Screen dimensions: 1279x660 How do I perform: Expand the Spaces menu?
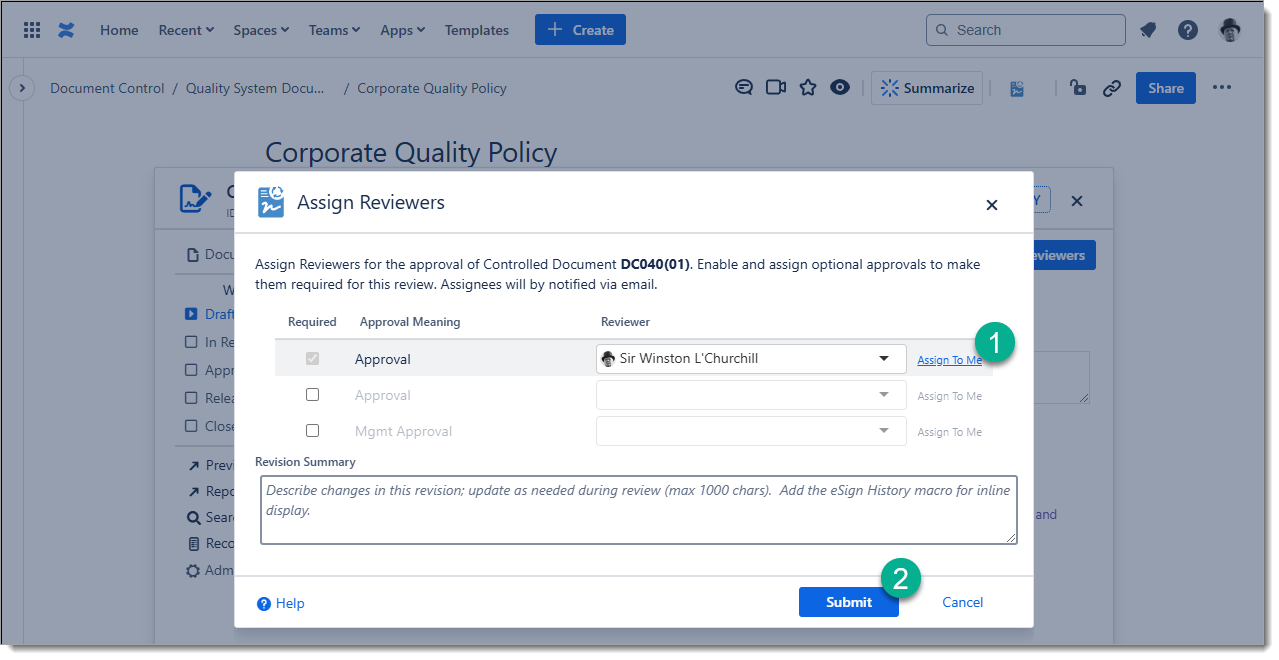(x=261, y=30)
